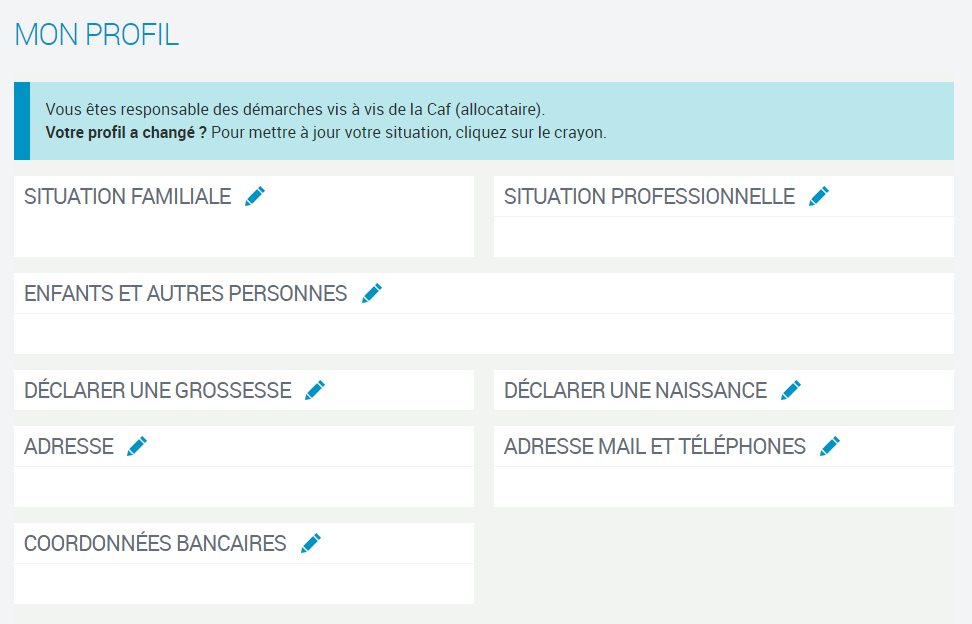
Task: Open the Enfants et autres personnes heading
Action: coord(185,294)
